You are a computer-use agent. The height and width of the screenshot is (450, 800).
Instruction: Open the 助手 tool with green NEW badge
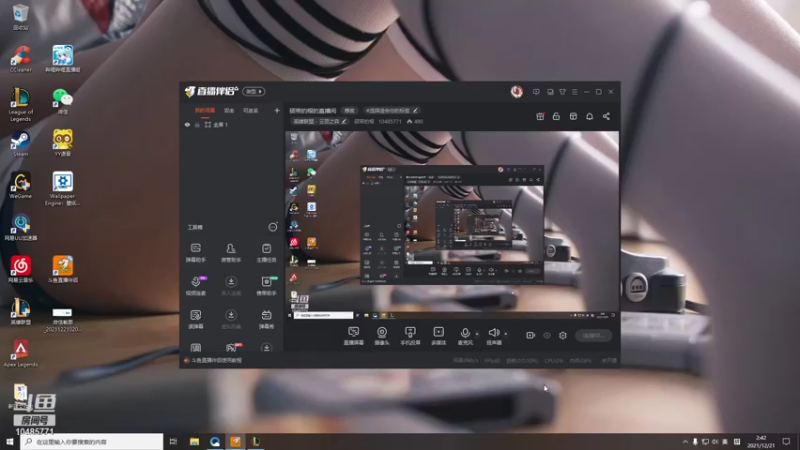coord(266,286)
